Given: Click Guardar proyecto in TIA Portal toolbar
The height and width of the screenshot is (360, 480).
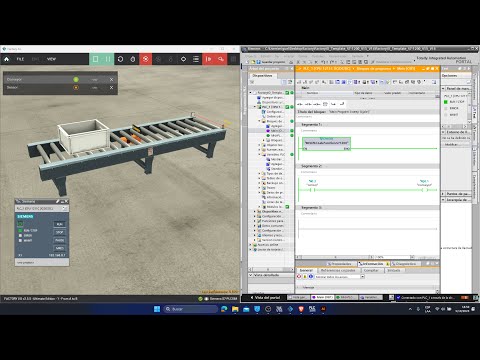Looking at the screenshot, I should pyautogui.click(x=271, y=62).
